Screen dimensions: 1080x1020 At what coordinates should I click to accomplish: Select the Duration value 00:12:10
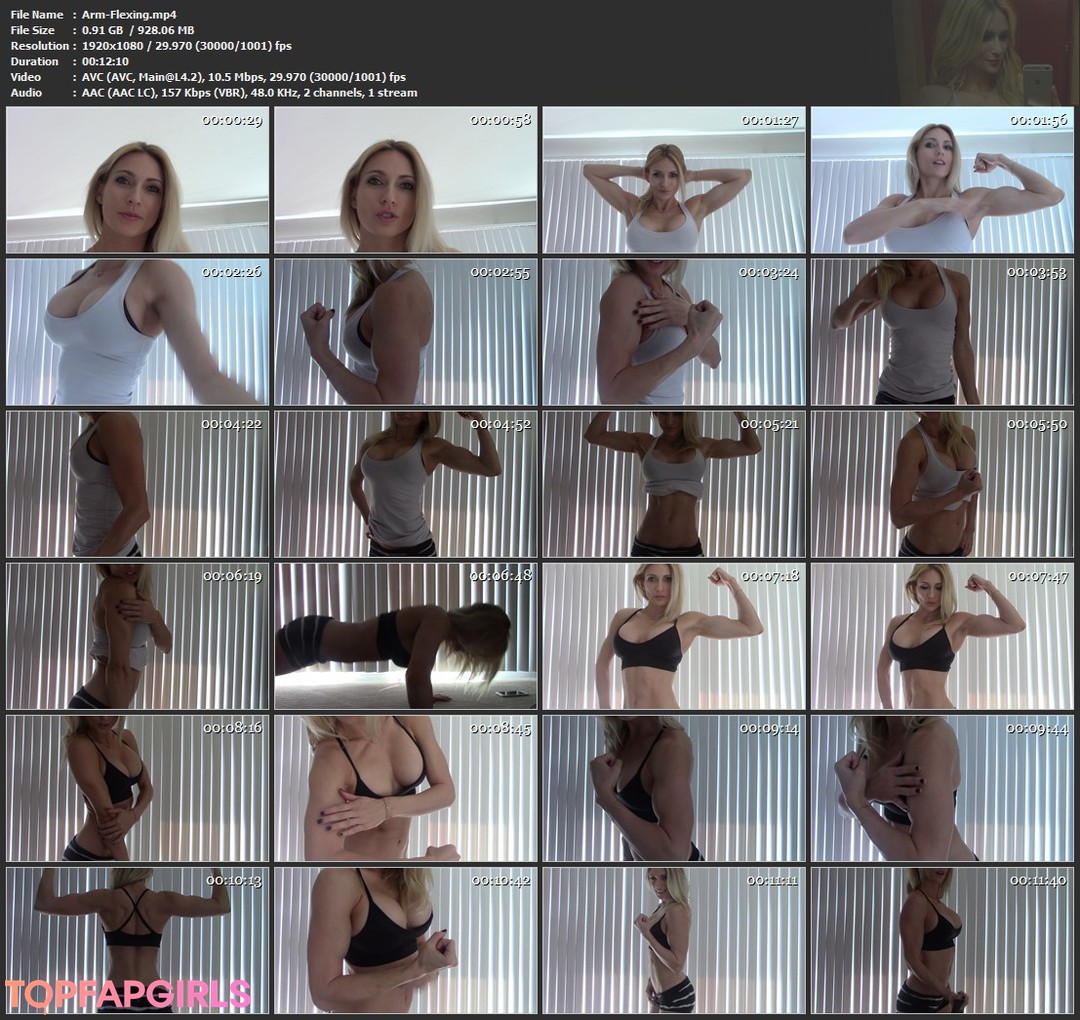click(106, 61)
